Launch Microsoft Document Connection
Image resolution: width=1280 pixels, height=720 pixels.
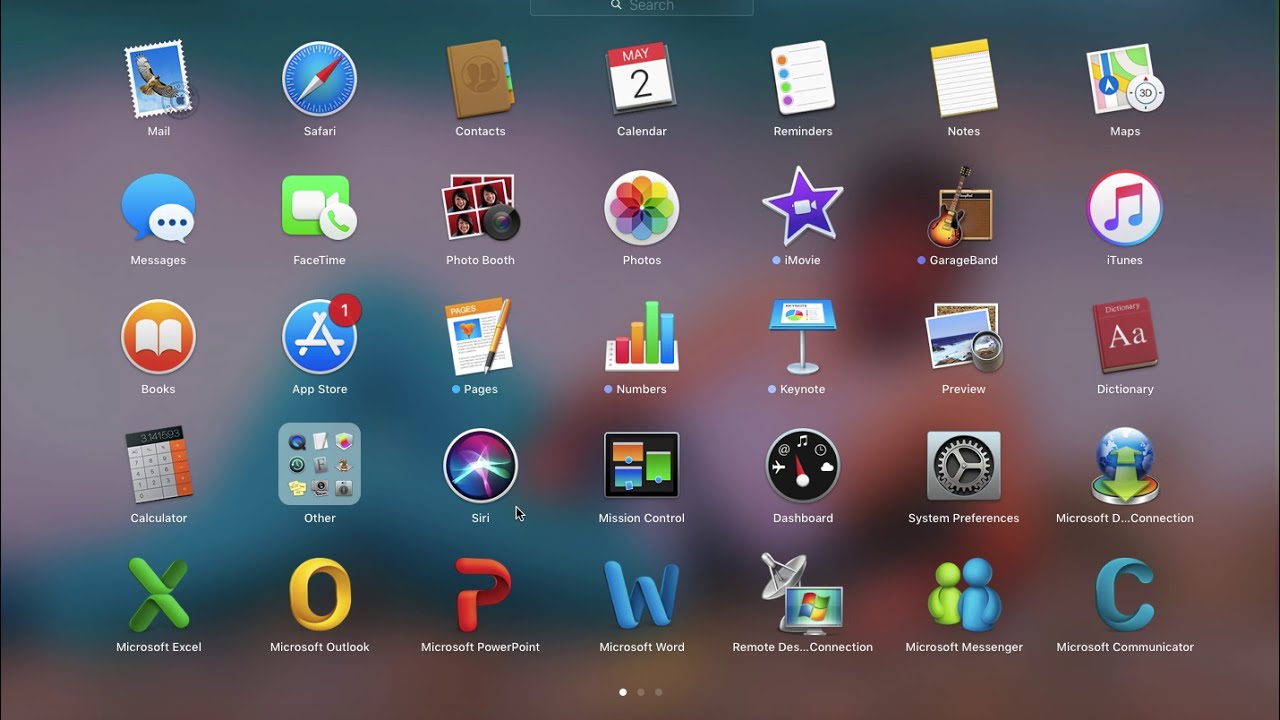(1125, 466)
